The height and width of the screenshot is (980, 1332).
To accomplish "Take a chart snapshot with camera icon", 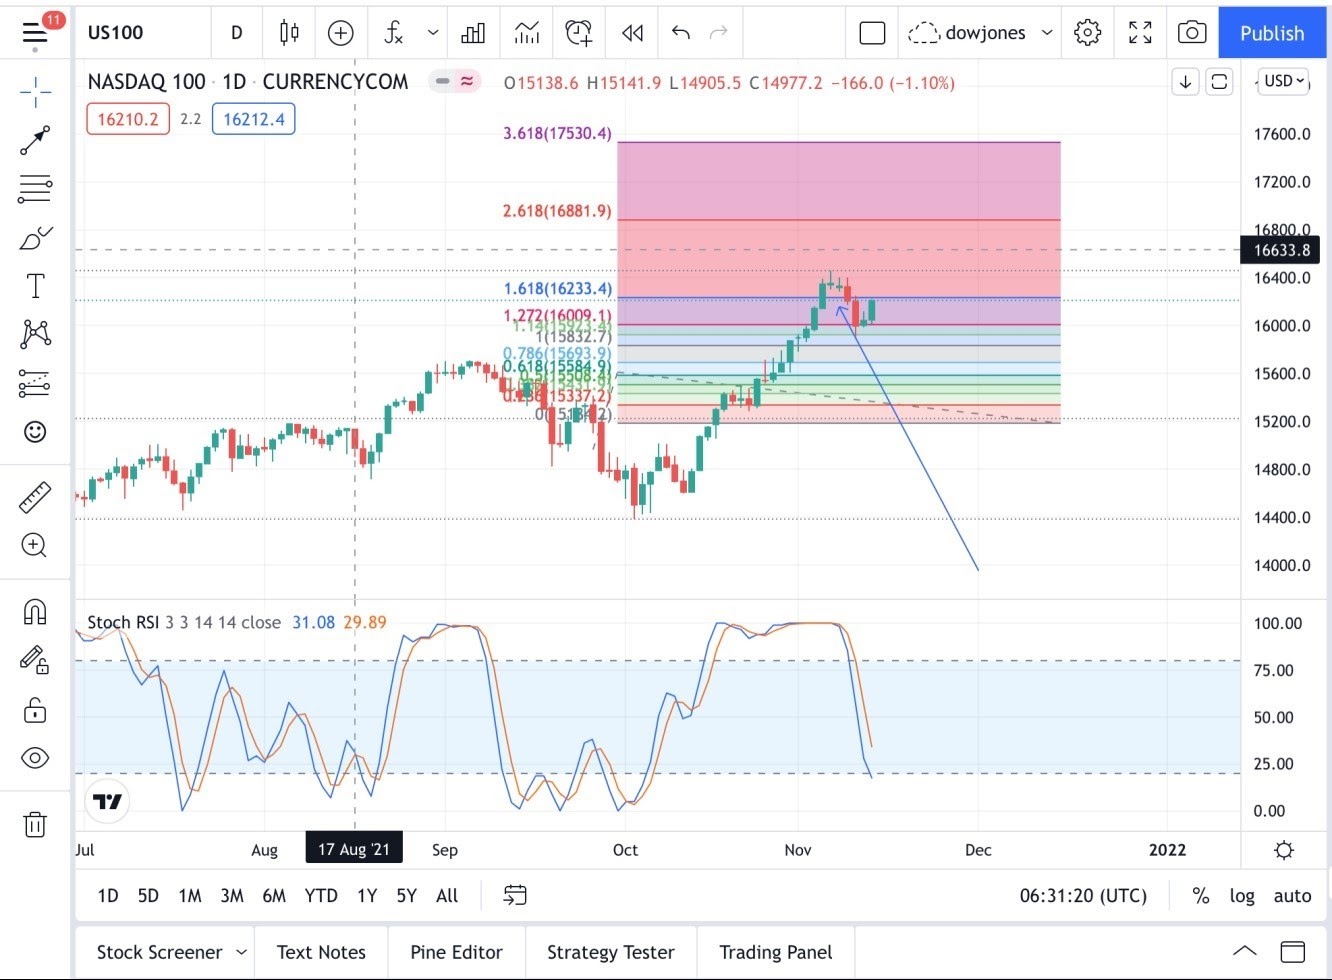I will click(1192, 33).
